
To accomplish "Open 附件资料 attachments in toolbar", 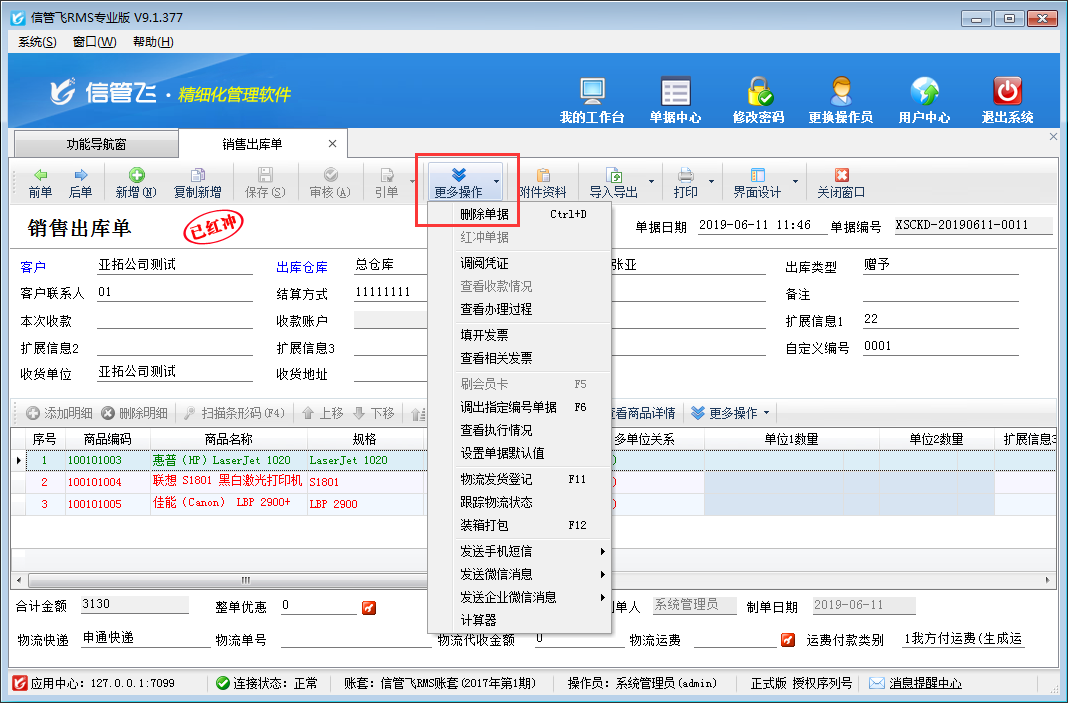I will coord(543,182).
